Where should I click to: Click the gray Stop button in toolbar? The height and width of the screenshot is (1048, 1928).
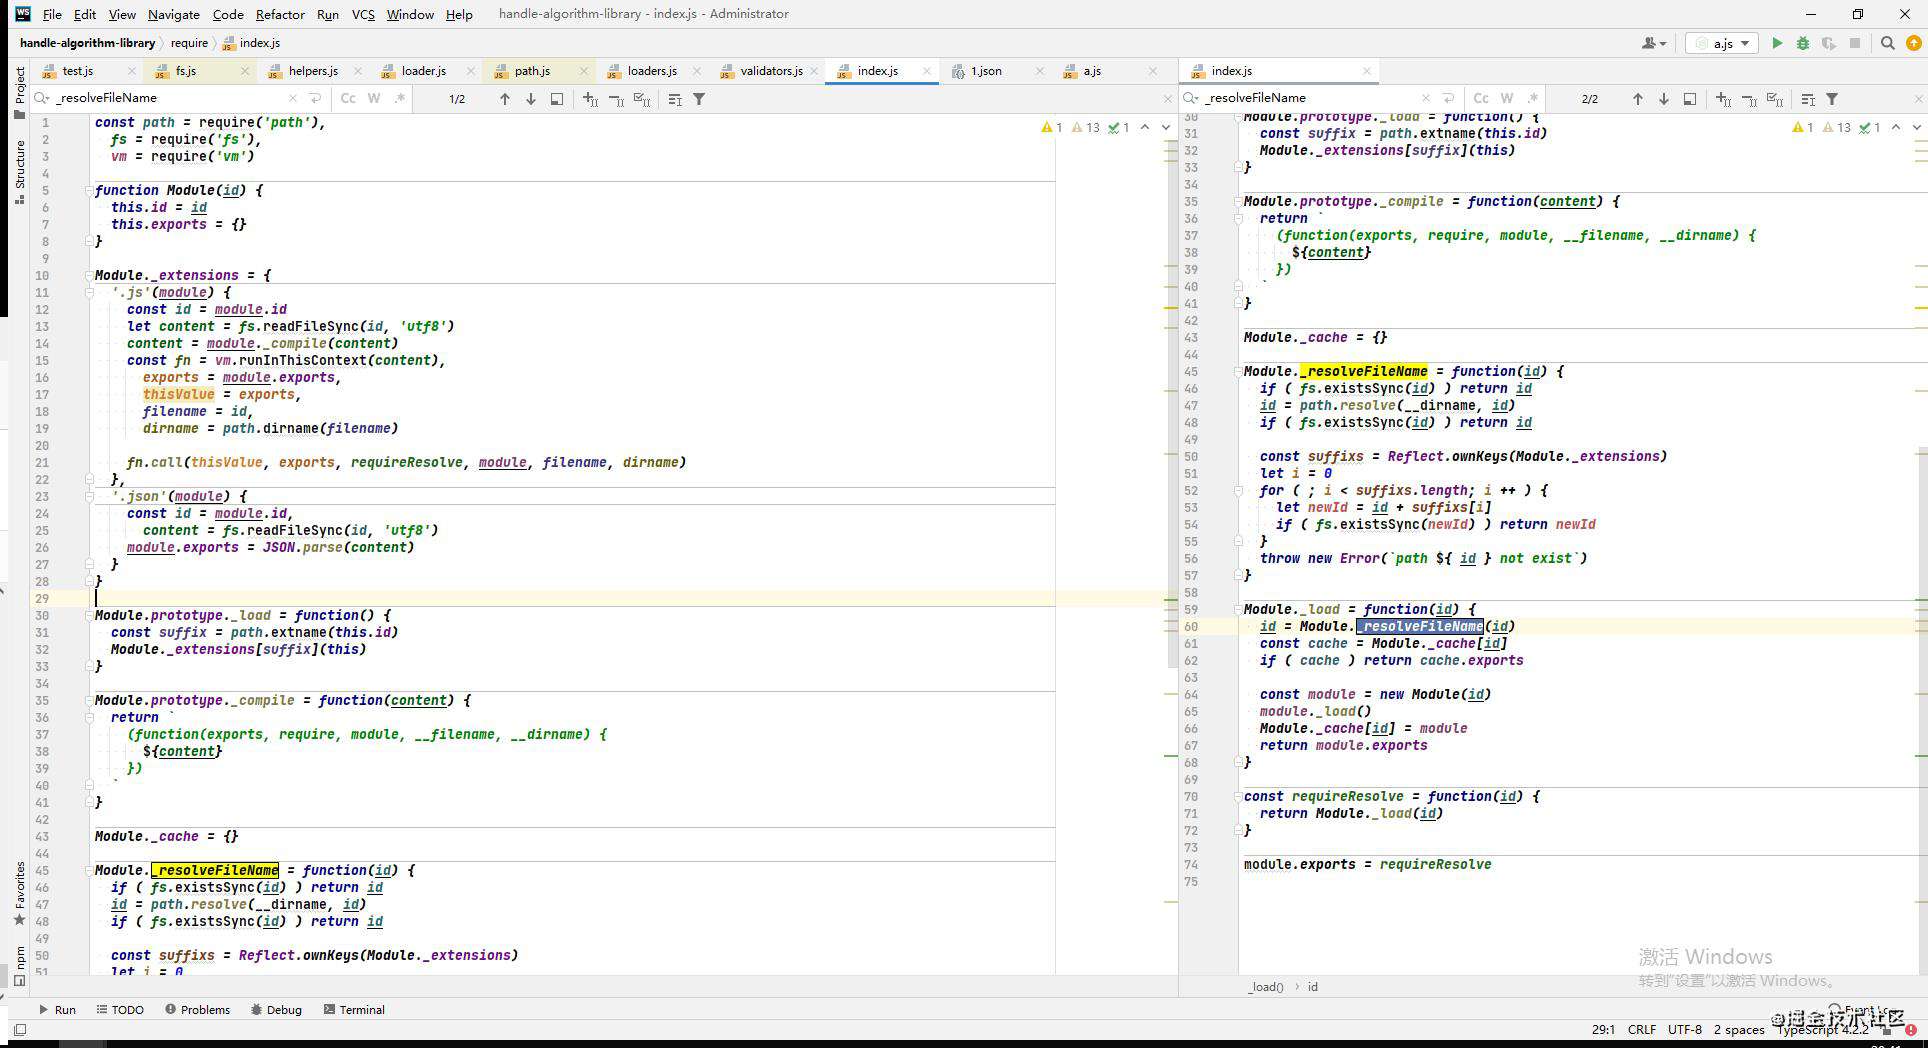tap(1855, 43)
